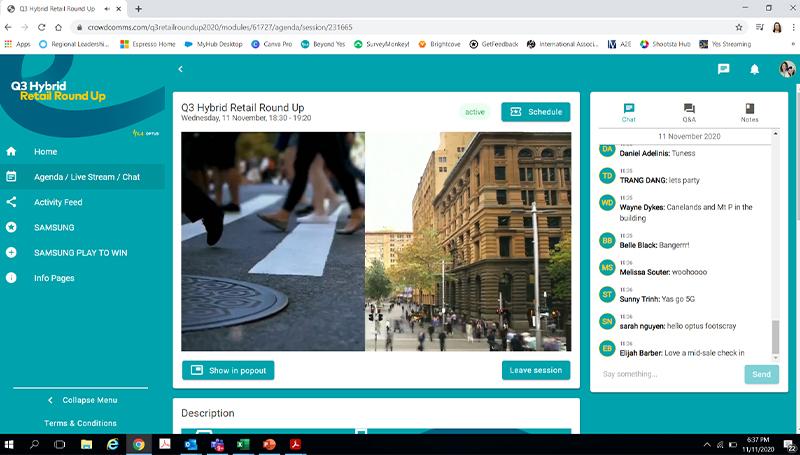Open Excel from taskbar
The height and width of the screenshot is (455, 800).
click(243, 444)
